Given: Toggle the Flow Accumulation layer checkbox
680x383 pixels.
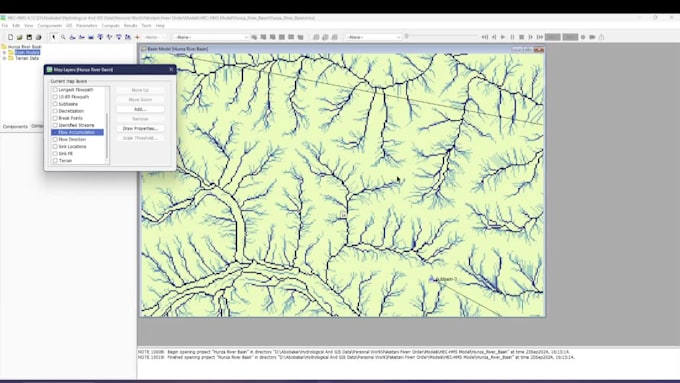Looking at the screenshot, I should 55,132.
